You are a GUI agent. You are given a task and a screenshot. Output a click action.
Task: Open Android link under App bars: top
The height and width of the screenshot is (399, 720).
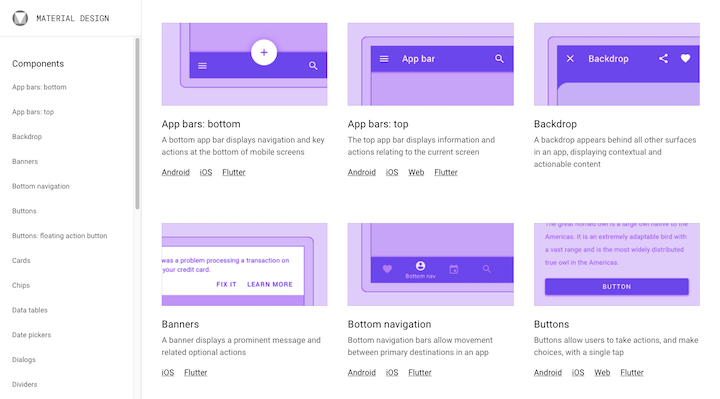361,172
